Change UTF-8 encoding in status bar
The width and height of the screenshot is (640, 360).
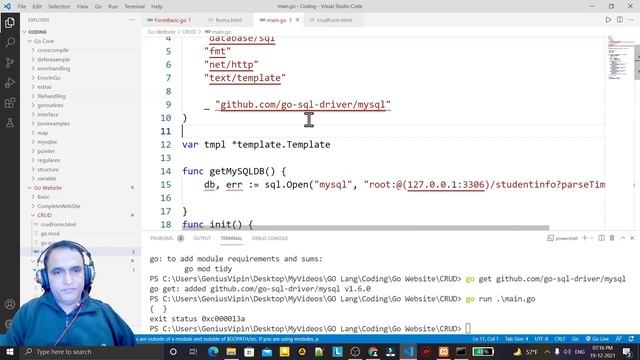coord(542,339)
